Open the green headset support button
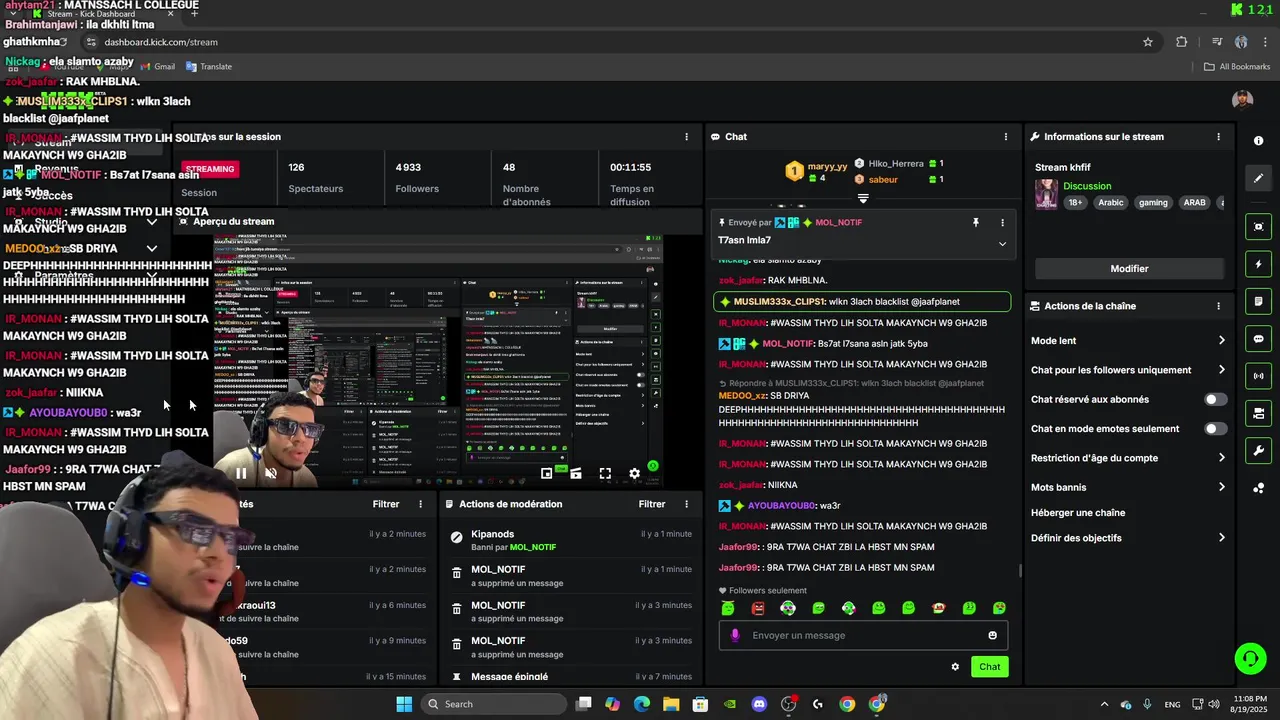The image size is (1280, 720). tap(1250, 658)
